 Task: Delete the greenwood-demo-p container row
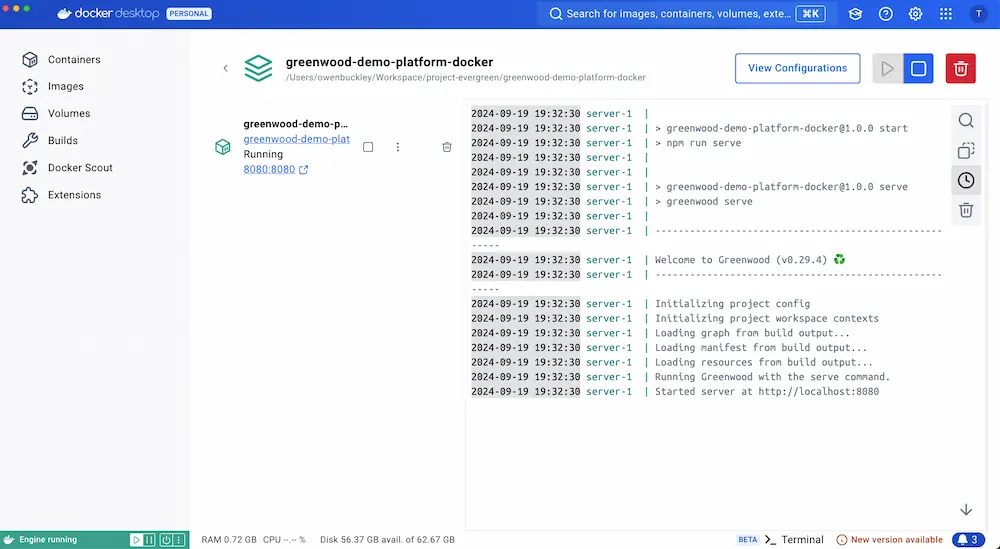447,147
